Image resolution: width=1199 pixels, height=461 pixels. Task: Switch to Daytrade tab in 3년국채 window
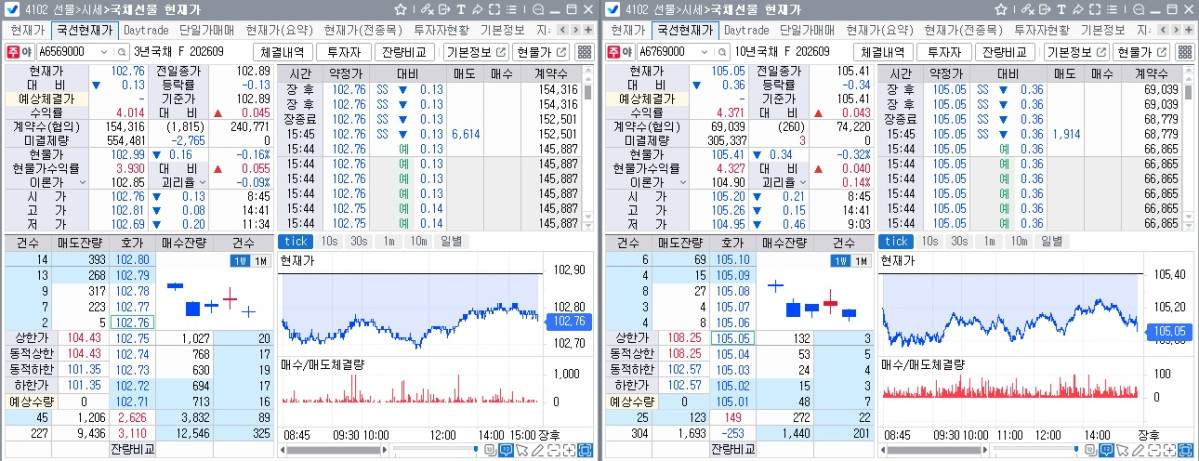(146, 31)
